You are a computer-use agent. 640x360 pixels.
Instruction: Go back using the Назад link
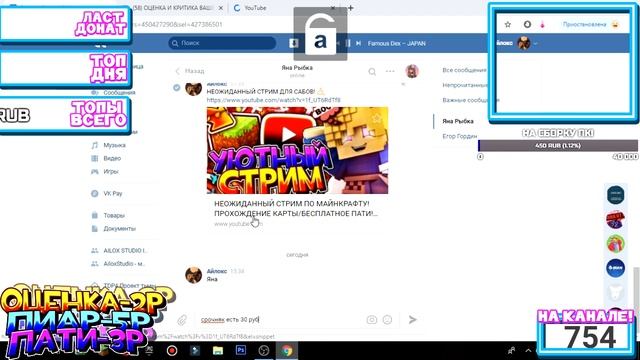coord(190,71)
